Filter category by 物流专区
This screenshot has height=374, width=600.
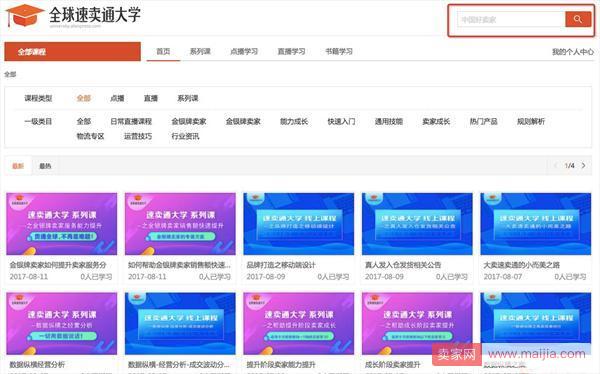(x=90, y=136)
